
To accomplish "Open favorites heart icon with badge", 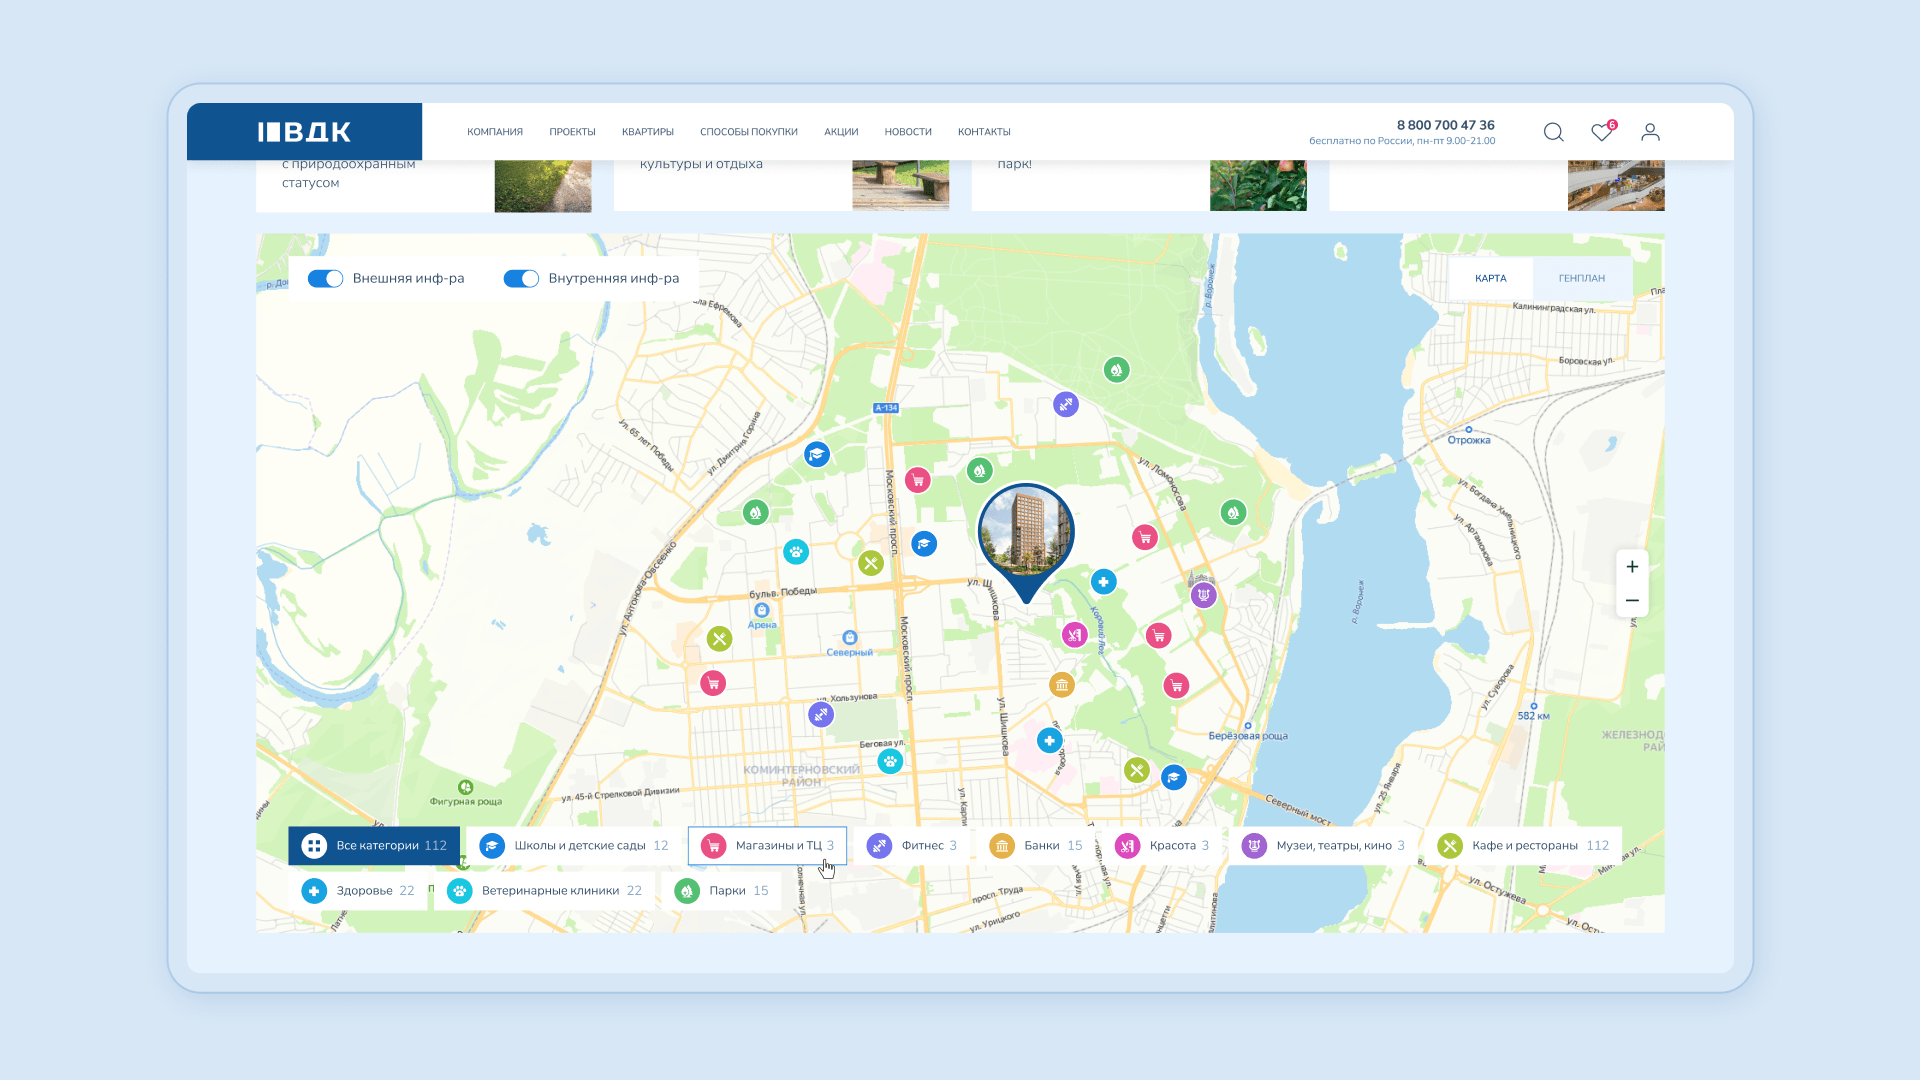I will point(1602,132).
